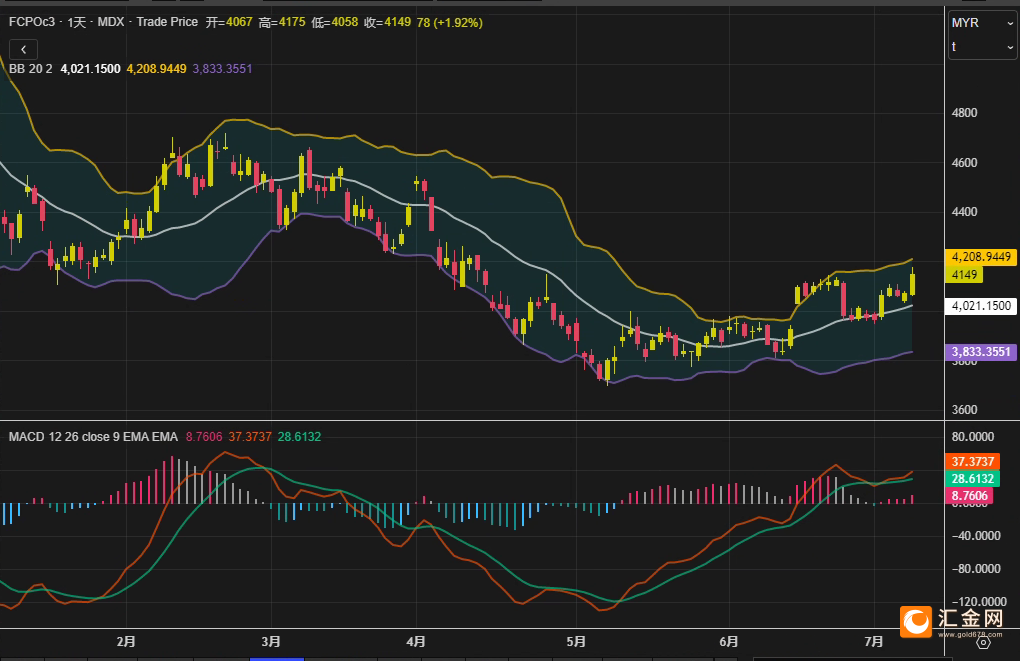Click the pink 8.7606 value in MACD legend
The width and height of the screenshot is (1020, 661).
(x=204, y=437)
